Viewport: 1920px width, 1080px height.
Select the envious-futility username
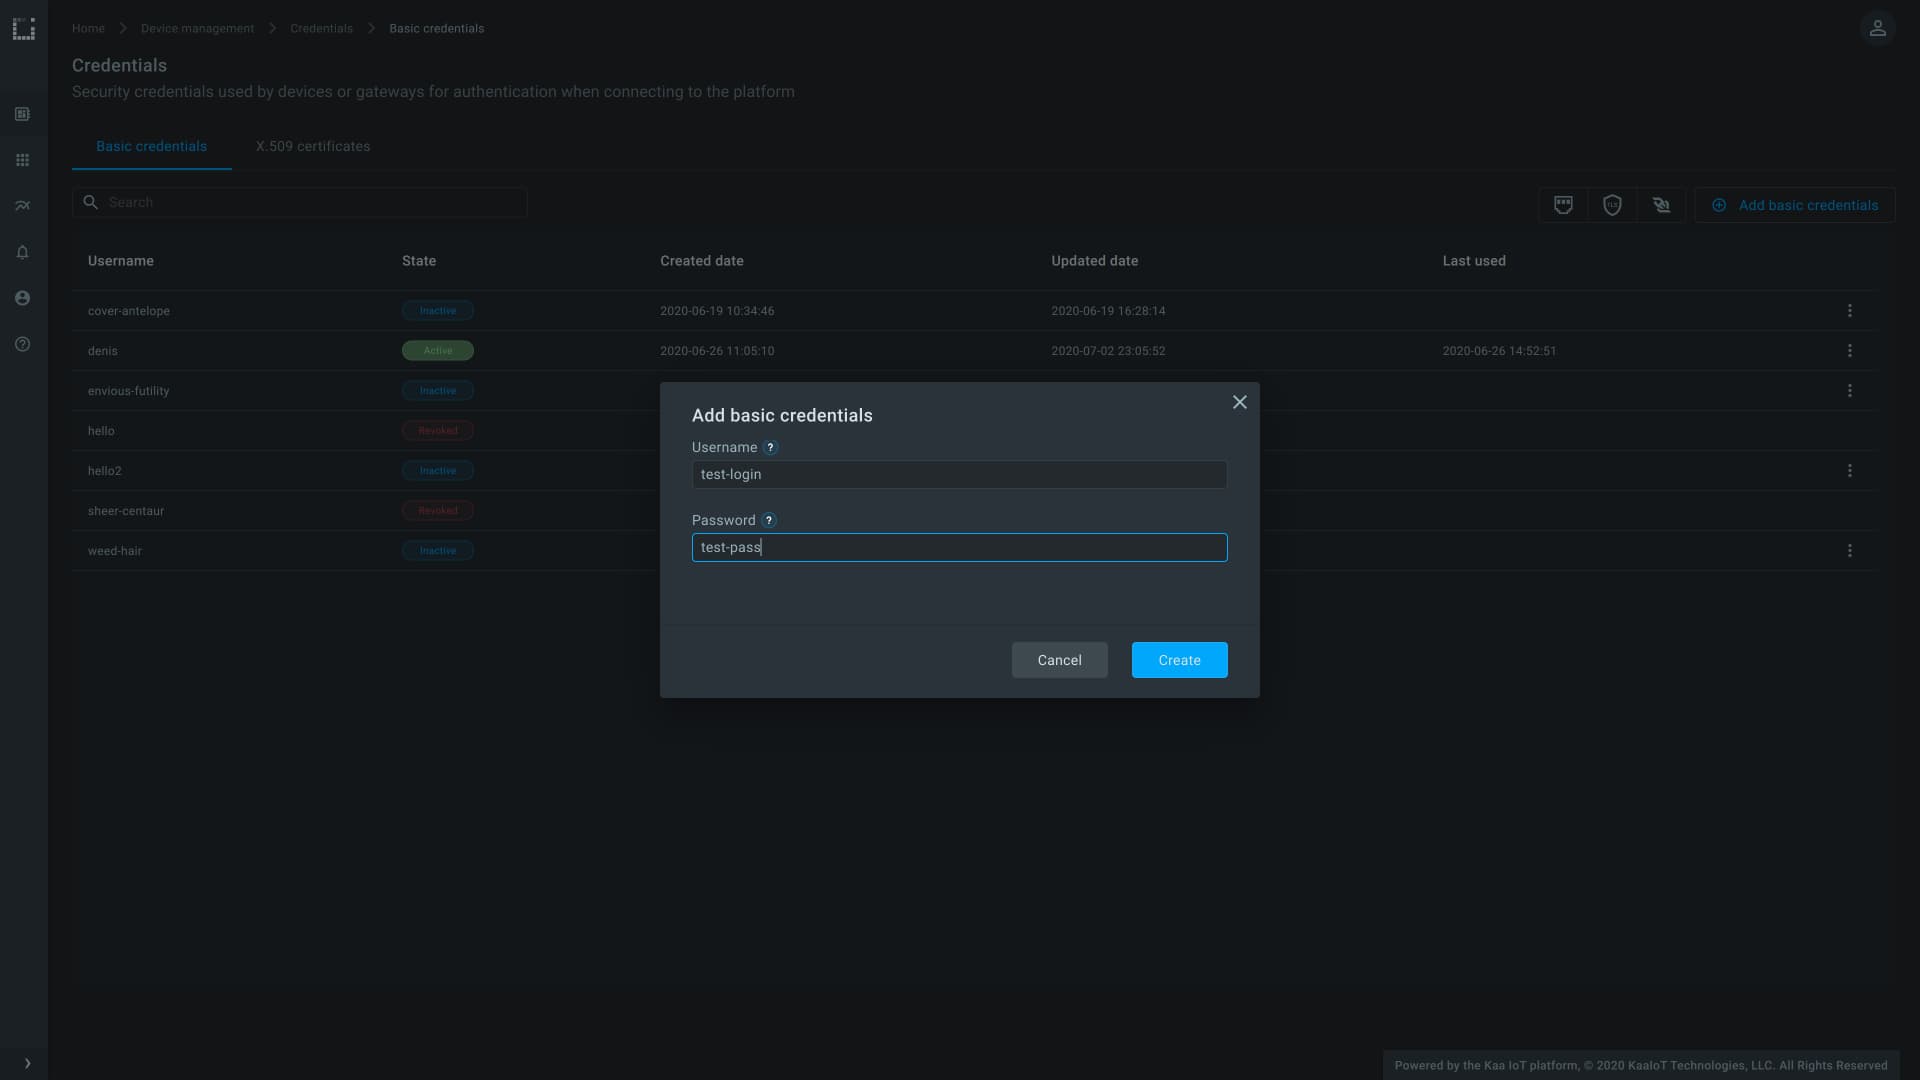129,391
